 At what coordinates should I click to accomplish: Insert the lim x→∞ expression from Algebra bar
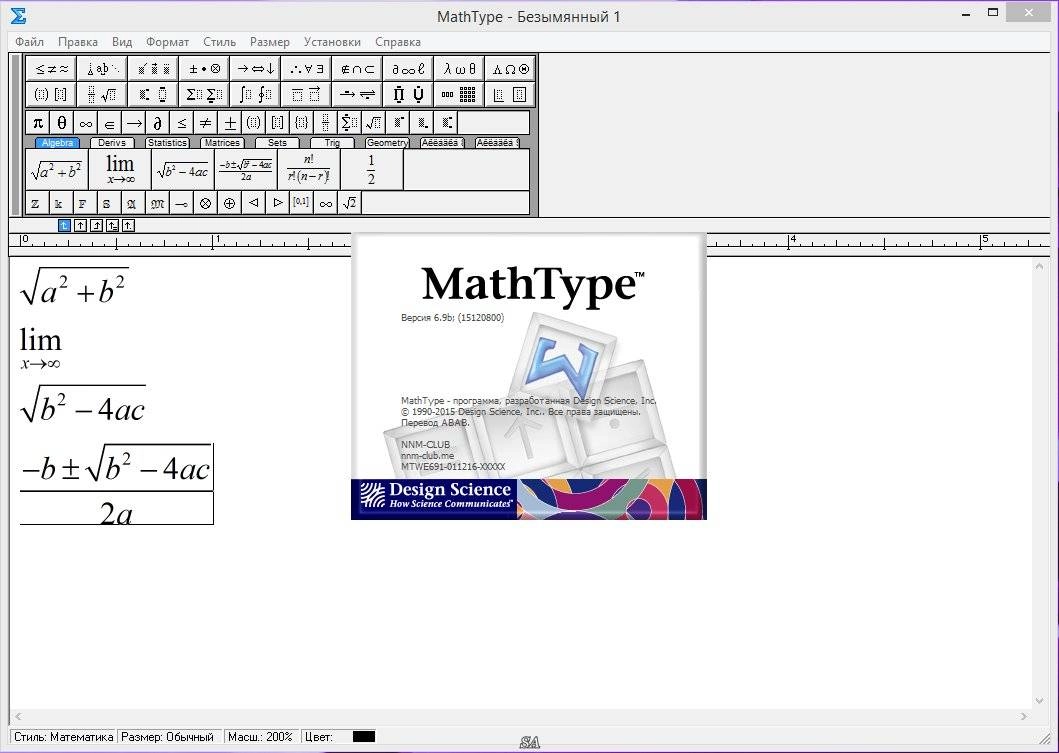click(120, 170)
